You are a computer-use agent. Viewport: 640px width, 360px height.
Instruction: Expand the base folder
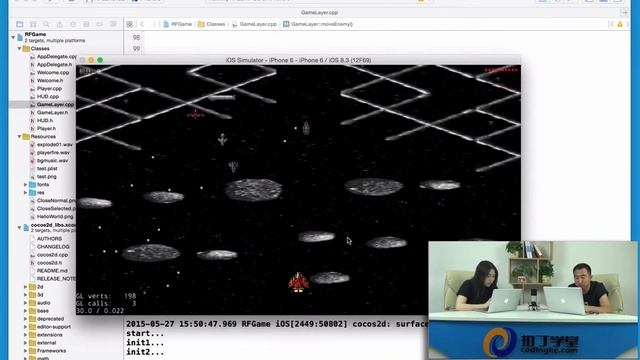[x=26, y=311]
